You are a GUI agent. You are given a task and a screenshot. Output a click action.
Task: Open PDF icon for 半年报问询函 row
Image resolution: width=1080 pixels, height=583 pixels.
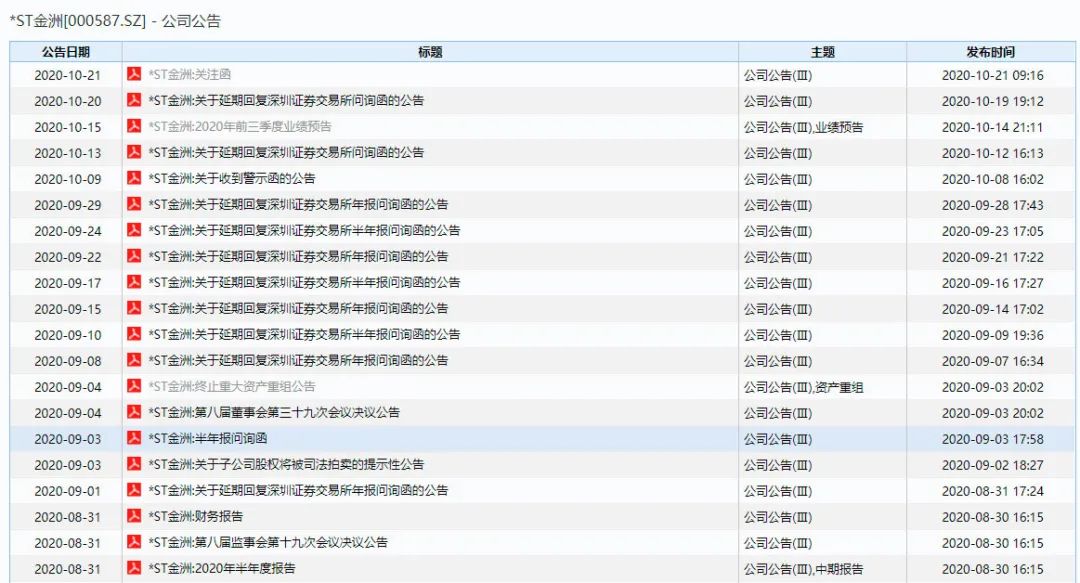[134, 438]
